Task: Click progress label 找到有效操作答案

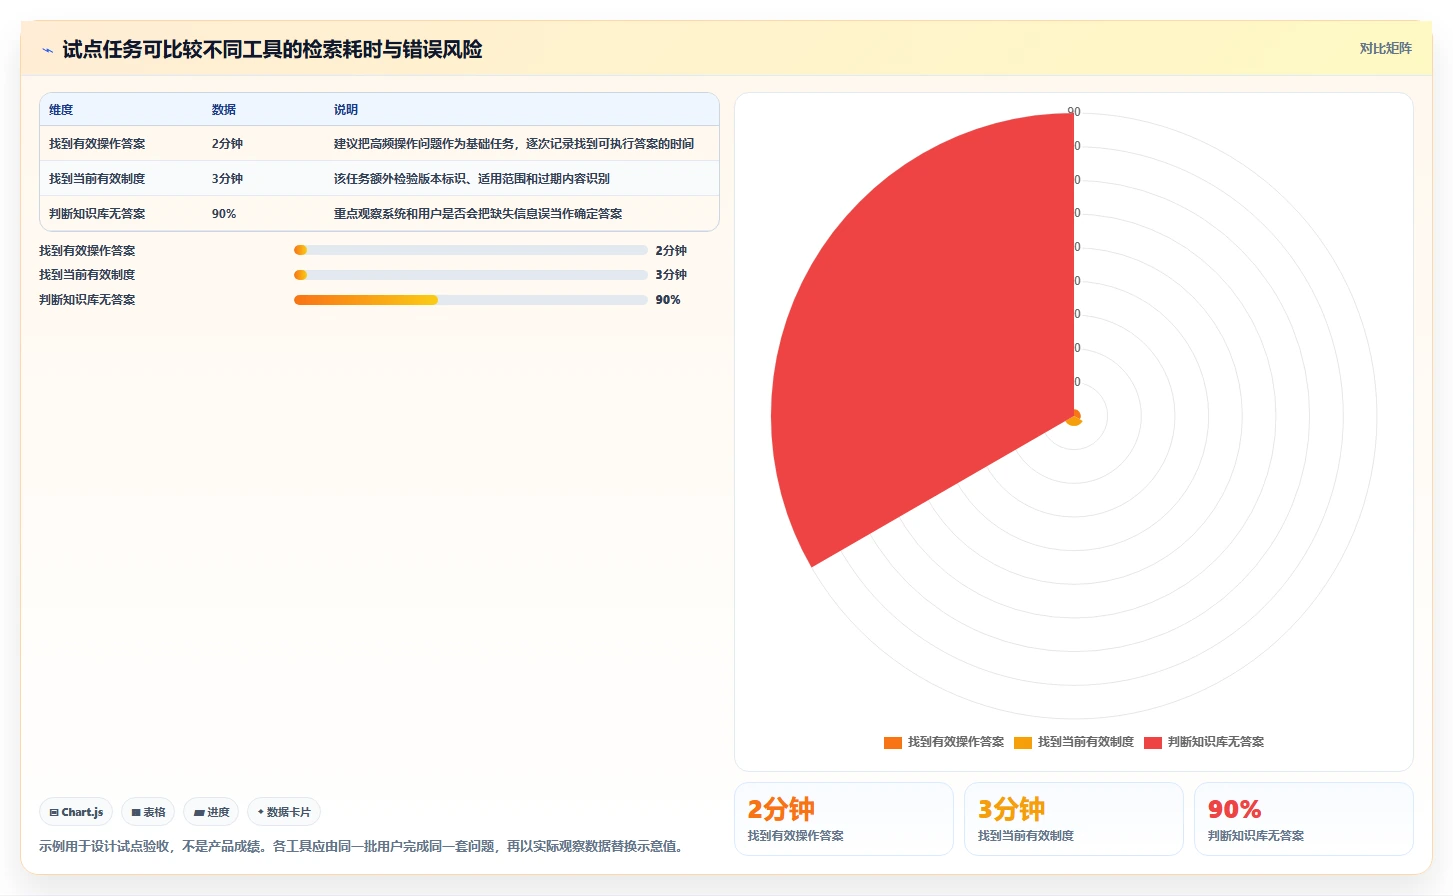Action: tap(87, 250)
